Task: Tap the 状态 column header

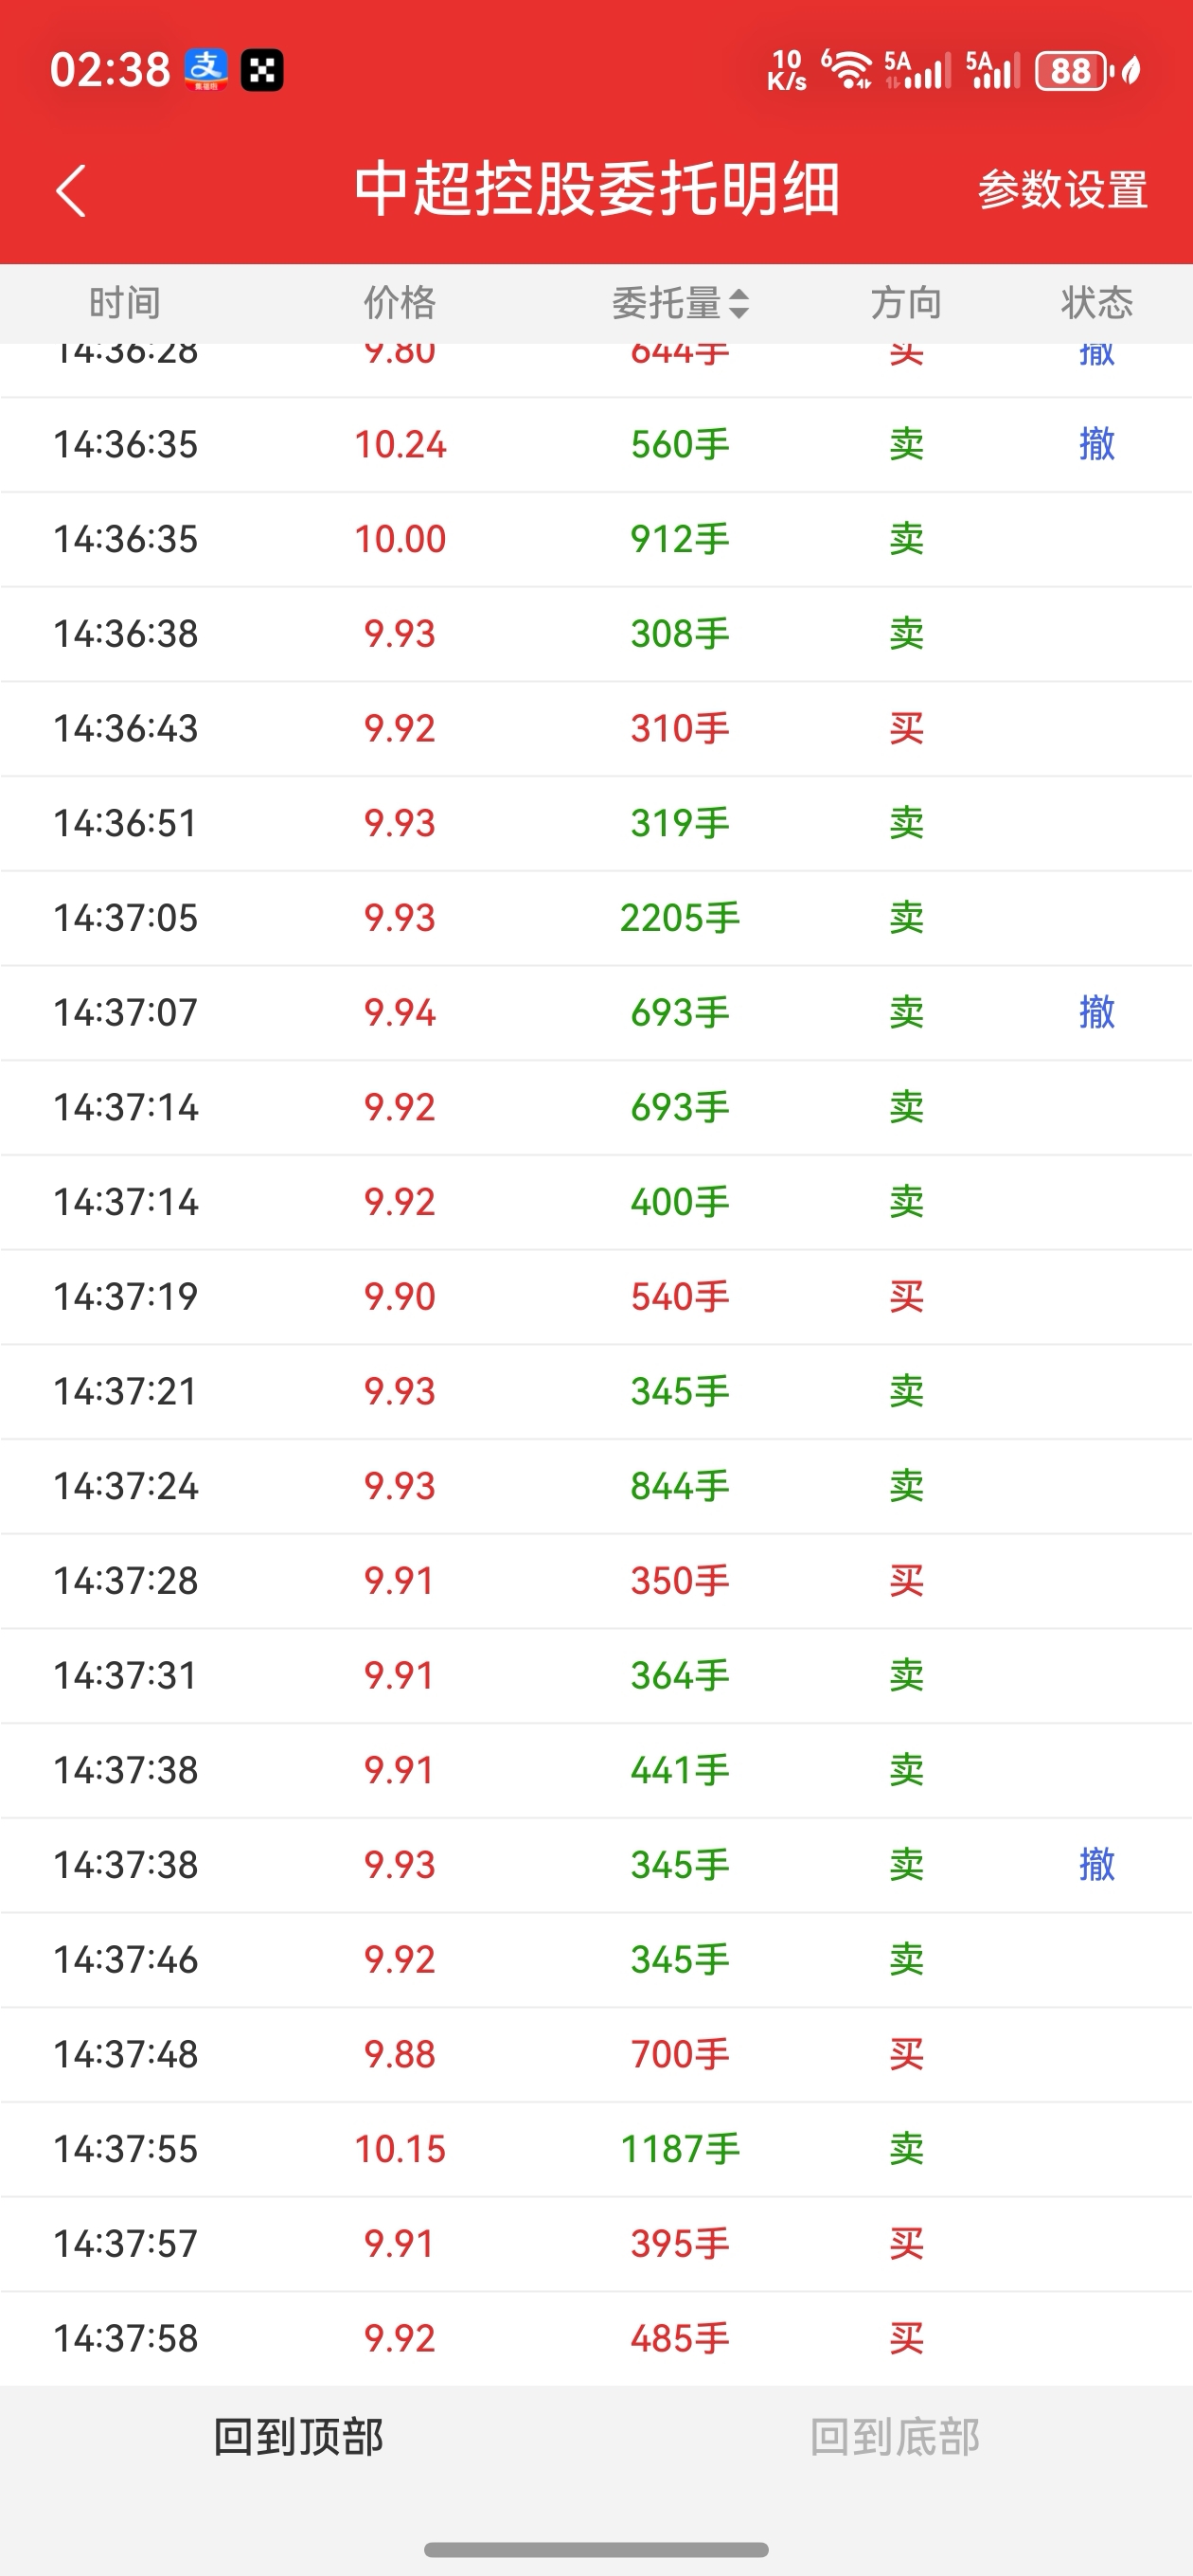Action: pyautogui.click(x=1096, y=303)
